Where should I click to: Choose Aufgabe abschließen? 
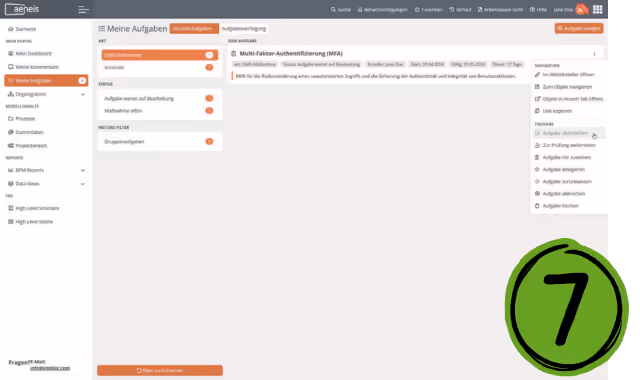[x=569, y=133]
